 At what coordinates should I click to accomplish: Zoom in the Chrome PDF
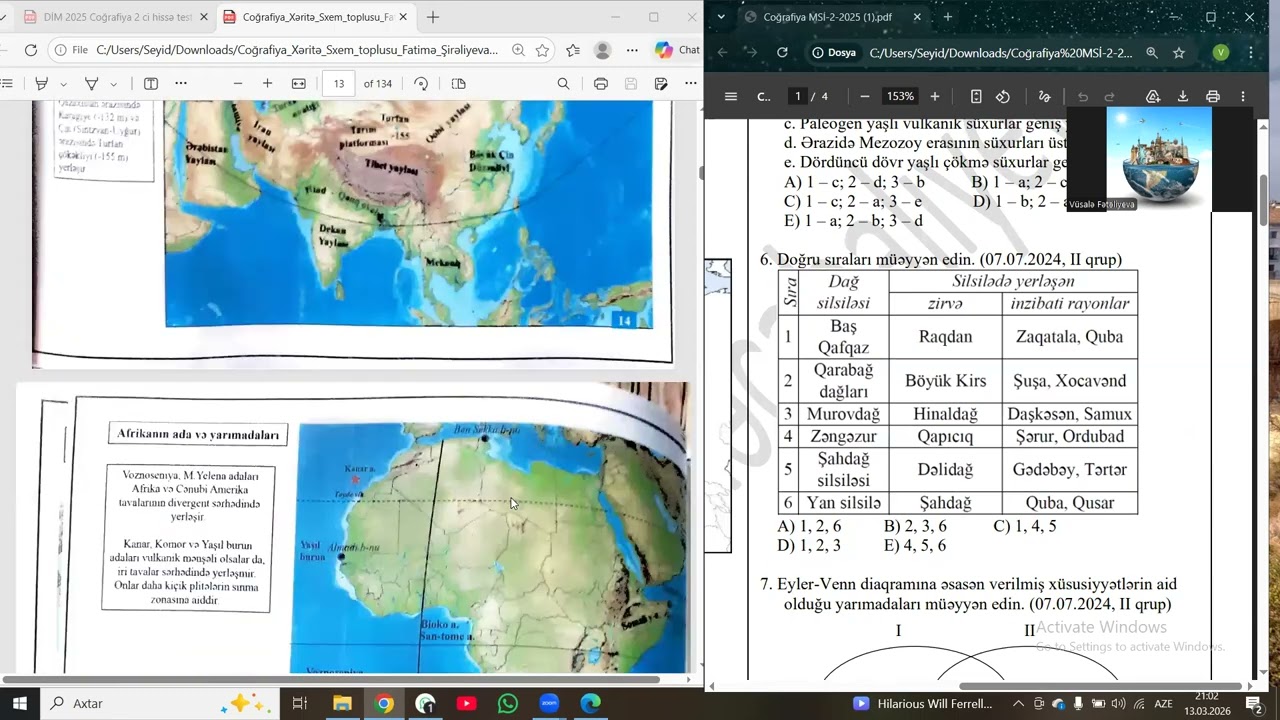pos(935,96)
